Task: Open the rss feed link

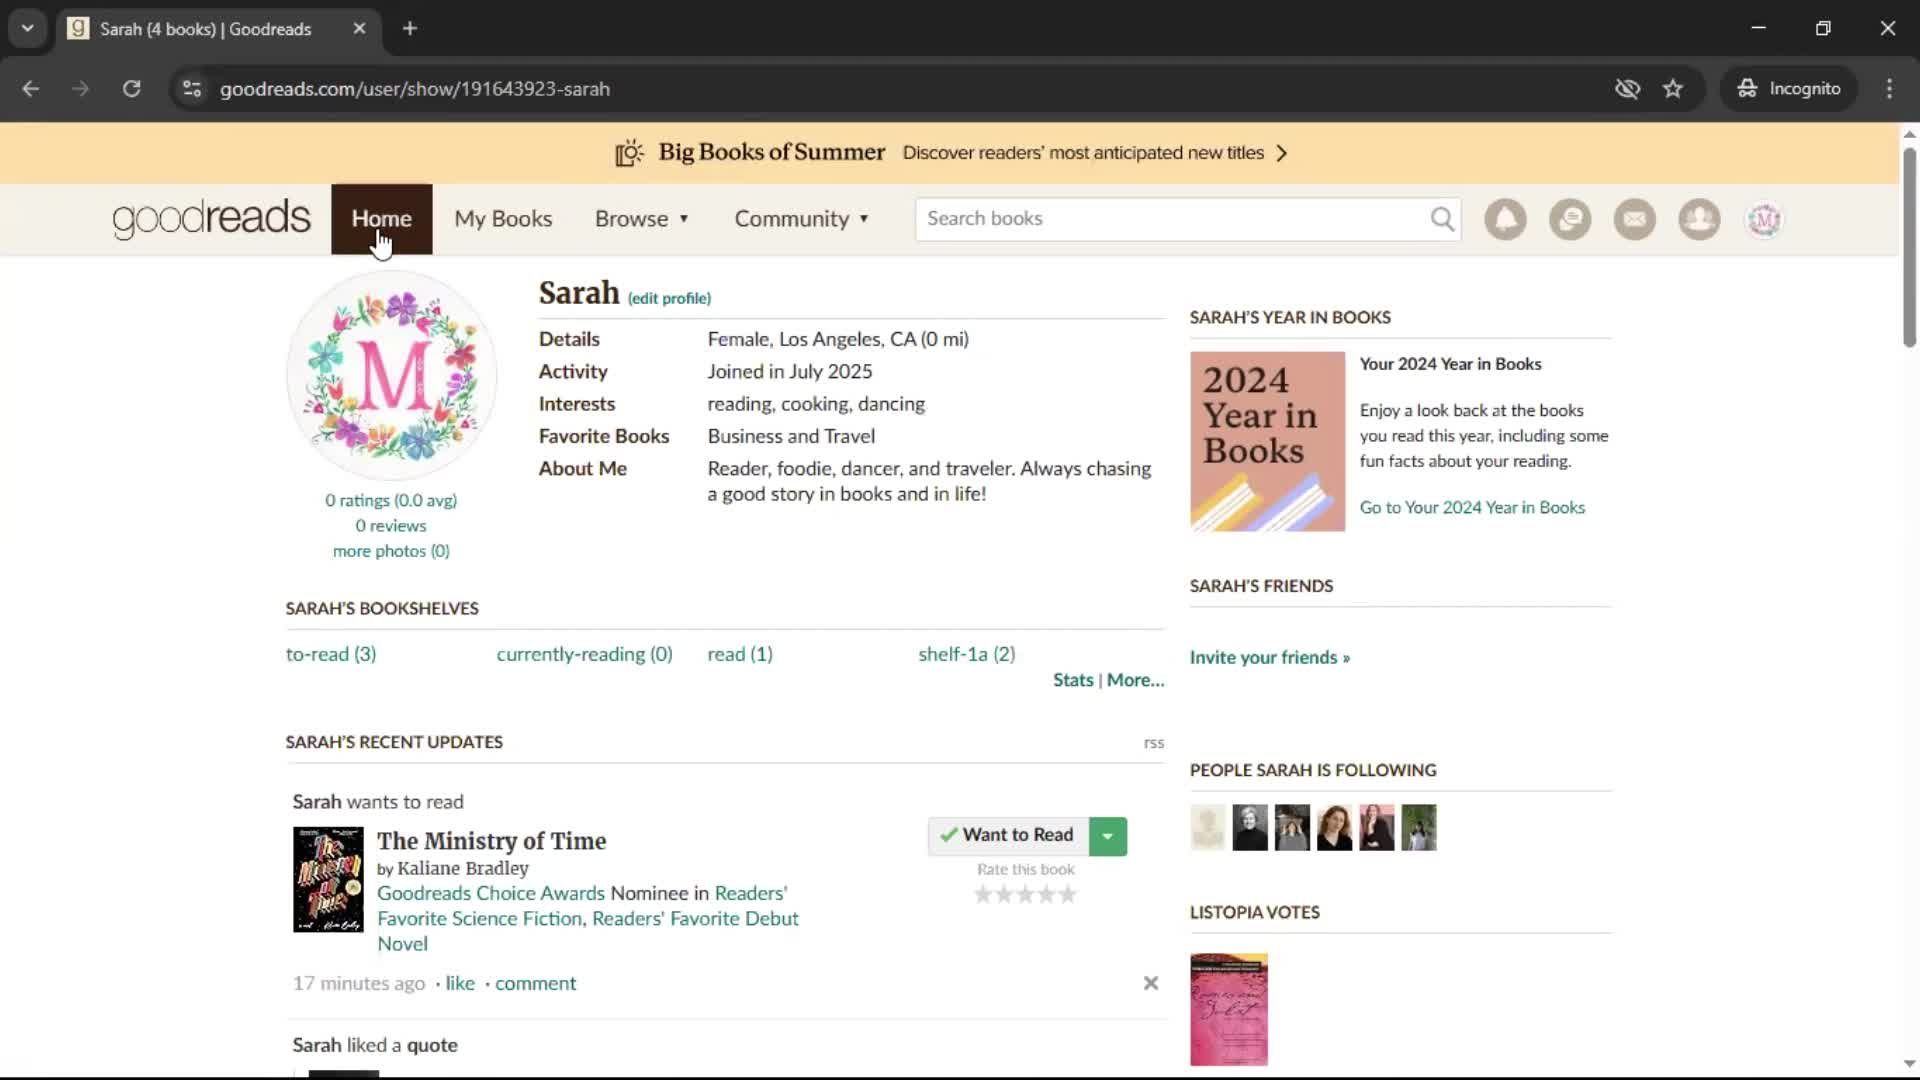Action: coord(1154,743)
